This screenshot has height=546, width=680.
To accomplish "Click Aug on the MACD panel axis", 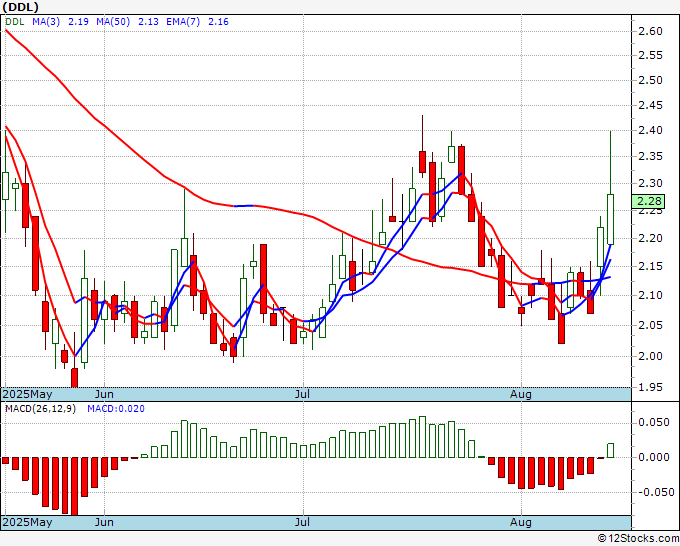I will click(x=520, y=522).
